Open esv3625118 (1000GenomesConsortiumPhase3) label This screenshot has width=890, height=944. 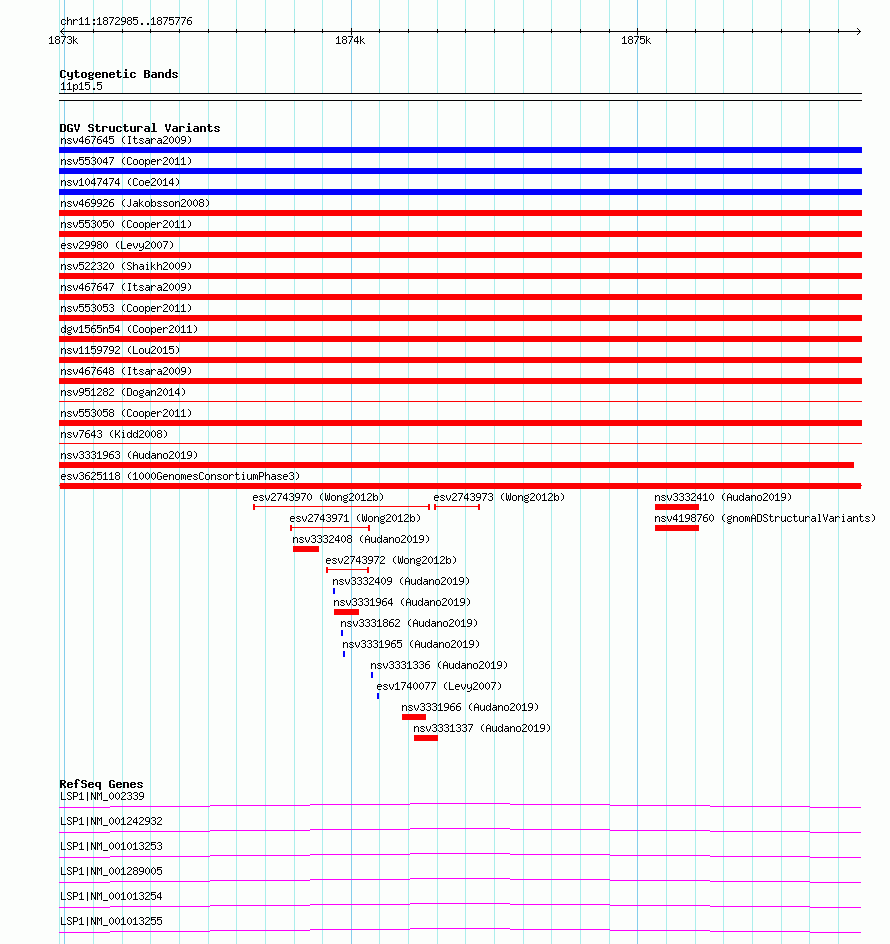180,477
